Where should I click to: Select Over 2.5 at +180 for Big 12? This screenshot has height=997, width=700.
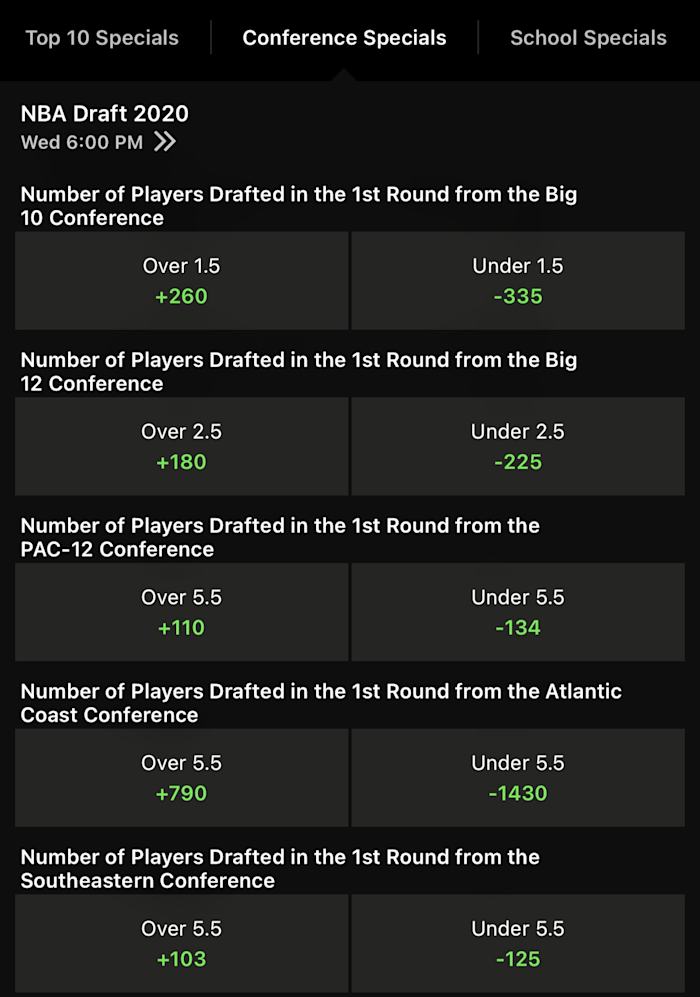coord(180,446)
